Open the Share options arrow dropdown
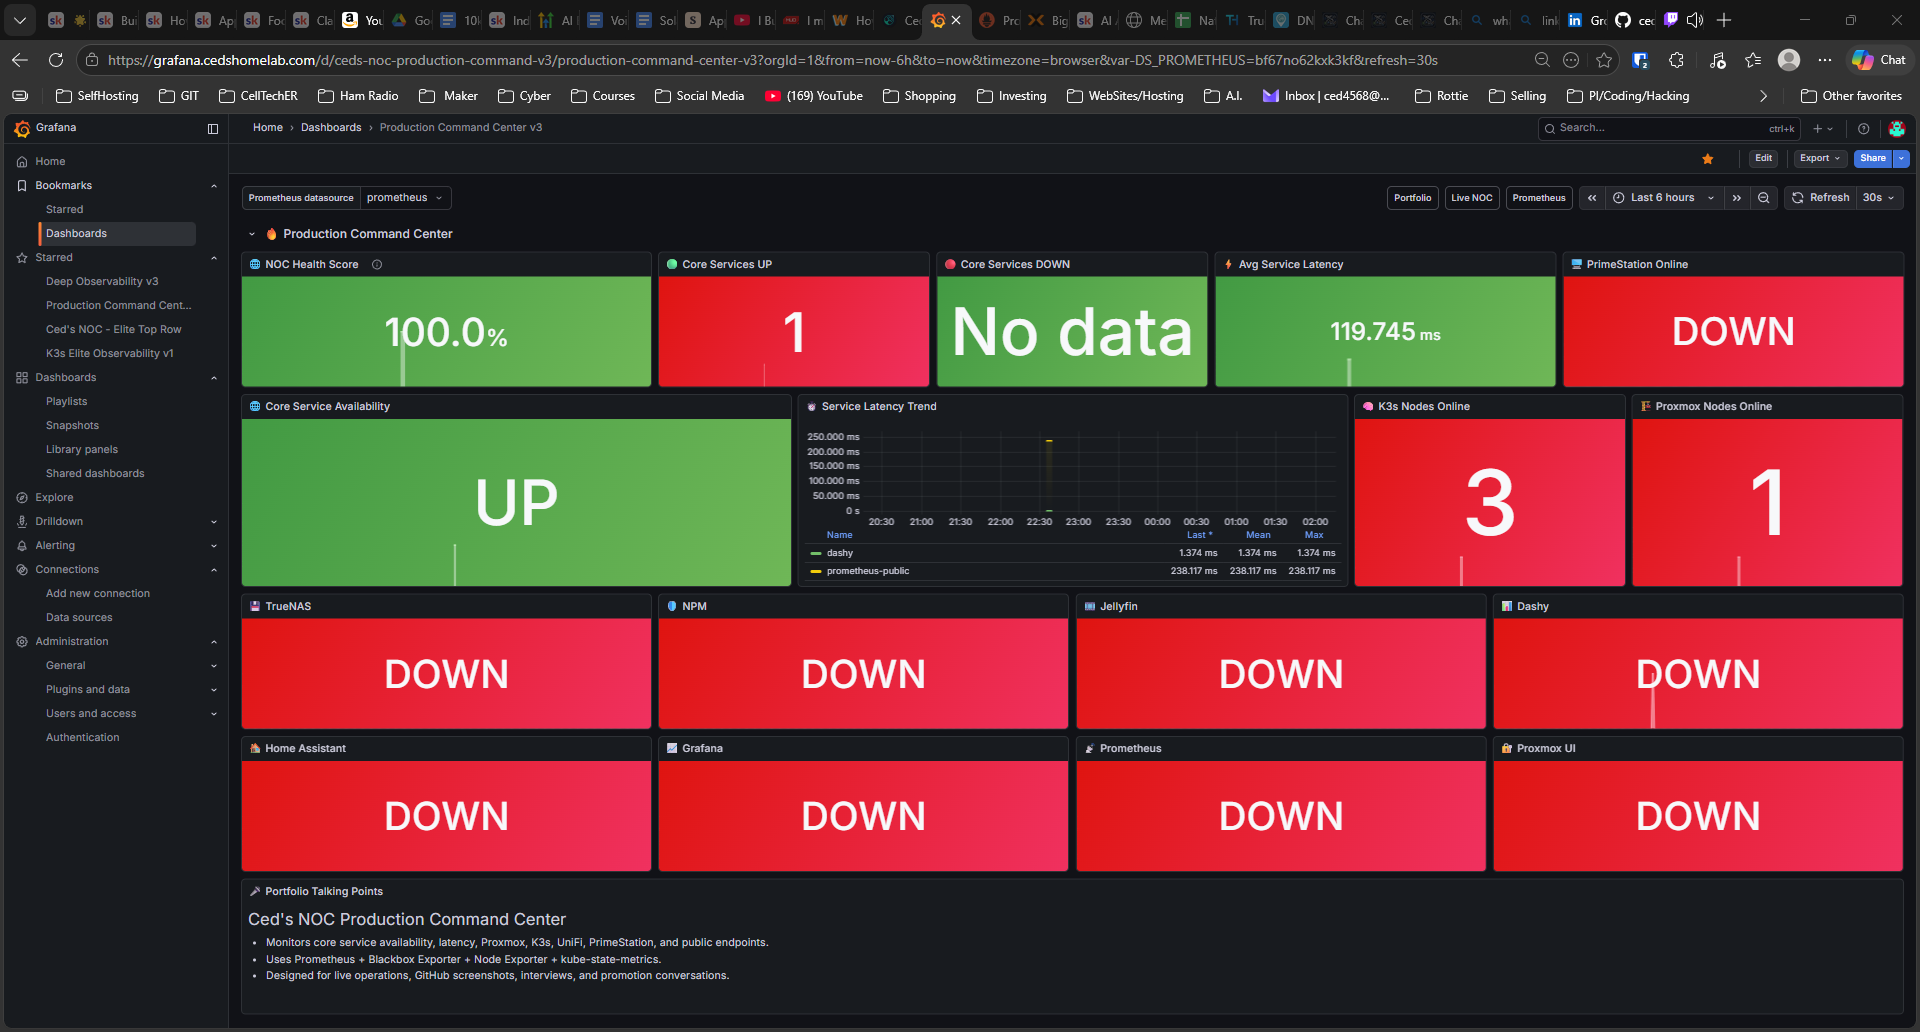Screen dimensions: 1920x1032 1901,158
